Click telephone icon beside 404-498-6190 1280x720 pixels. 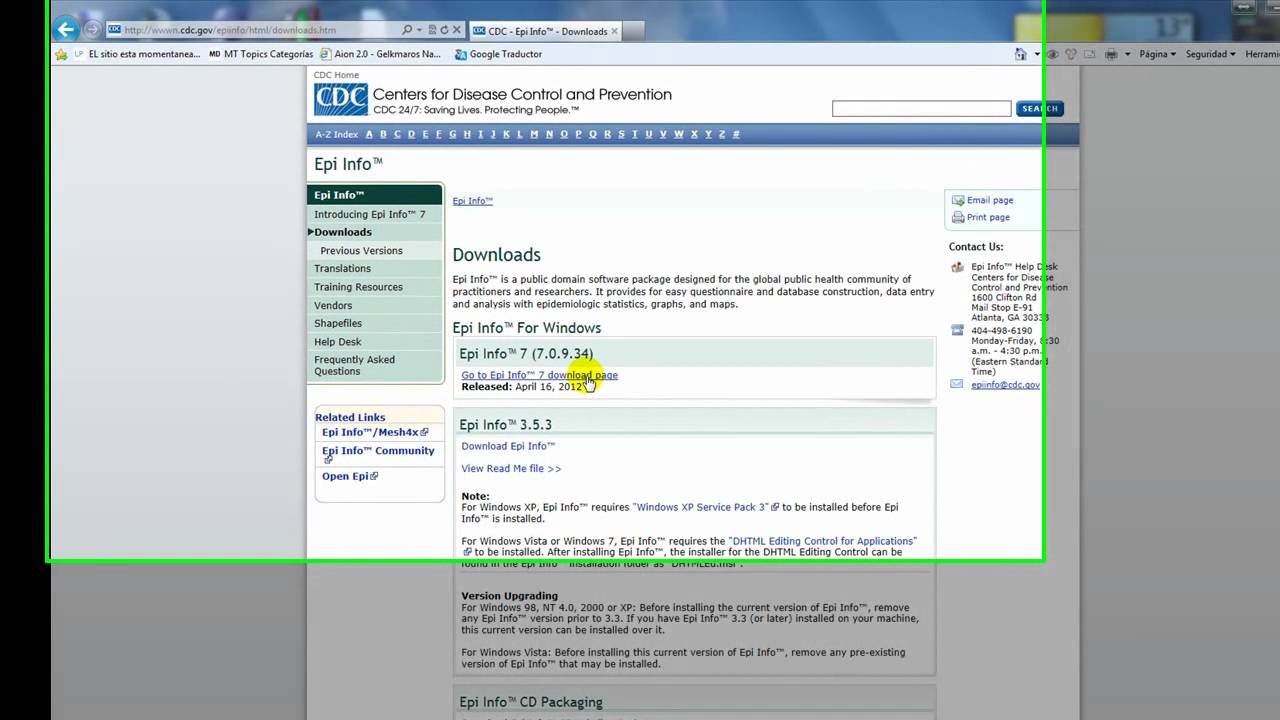coord(957,330)
